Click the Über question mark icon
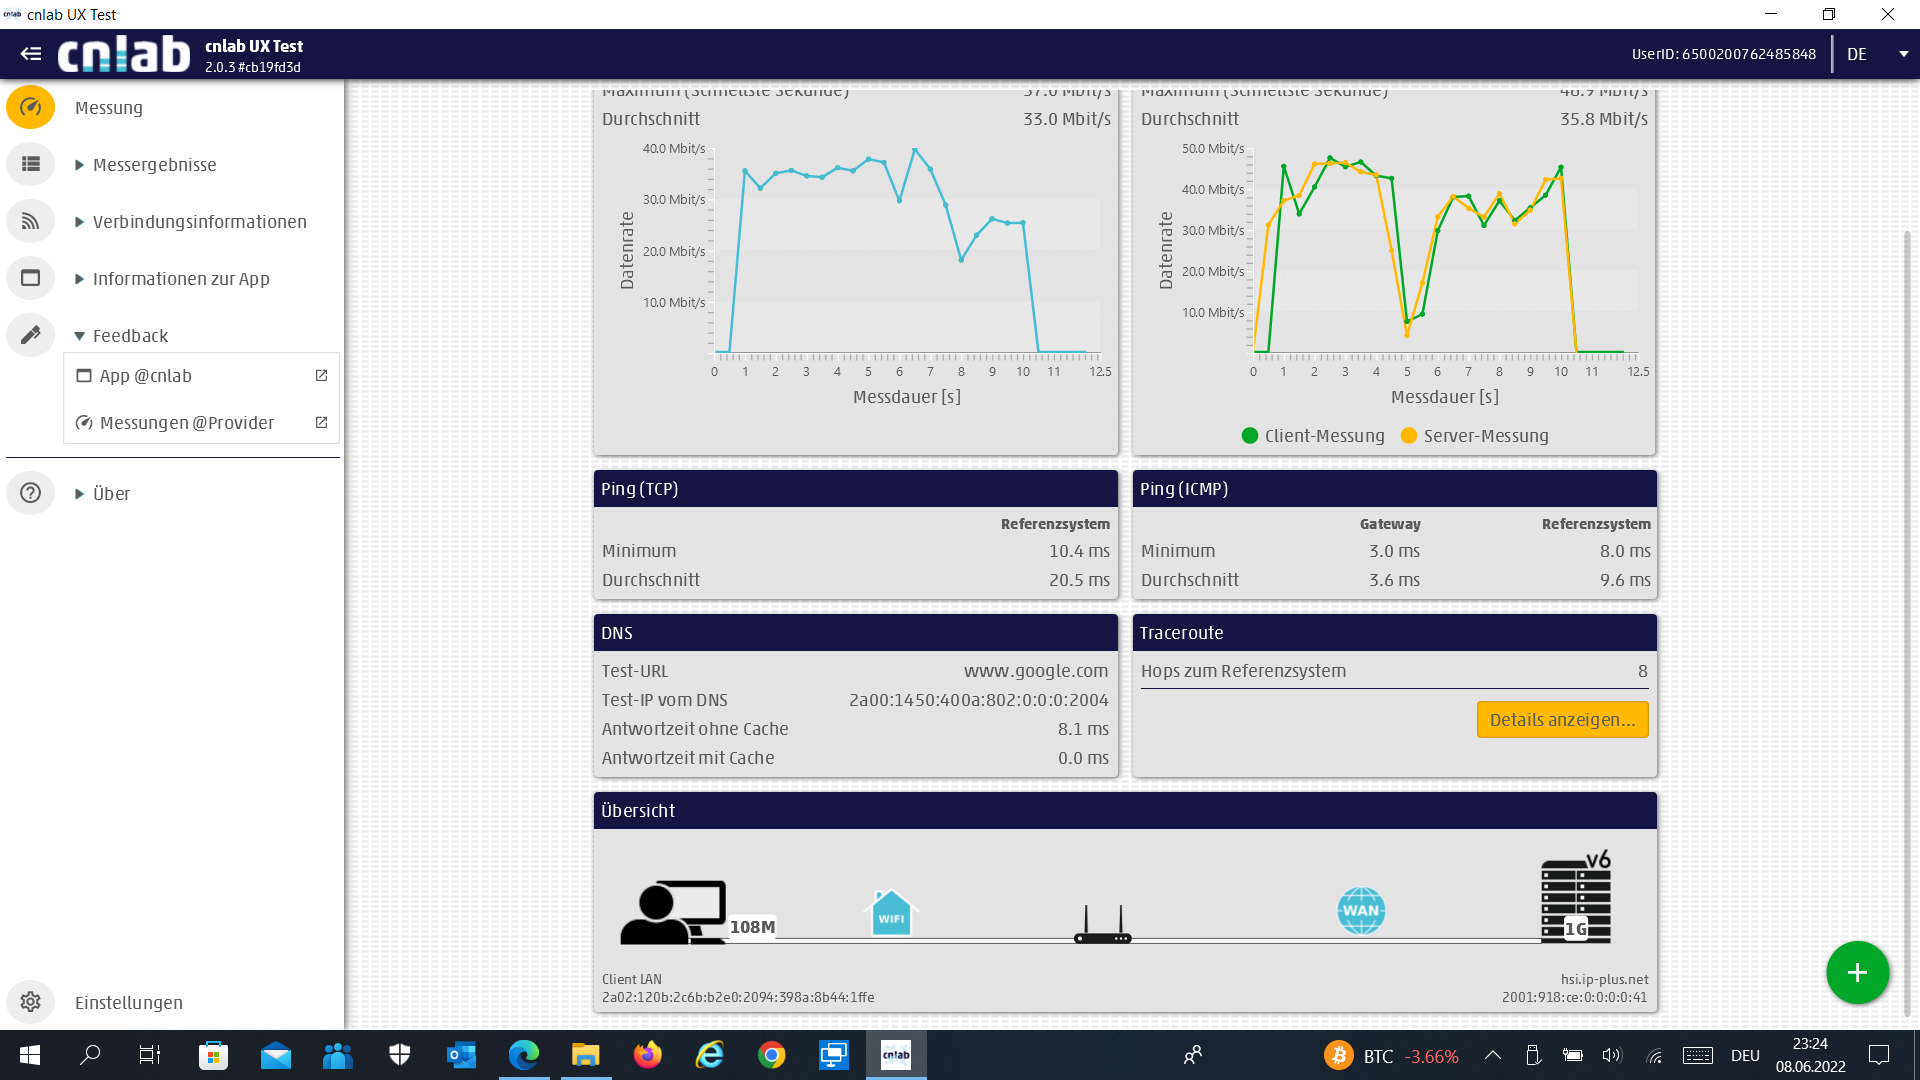Image resolution: width=1920 pixels, height=1080 pixels. [31, 493]
